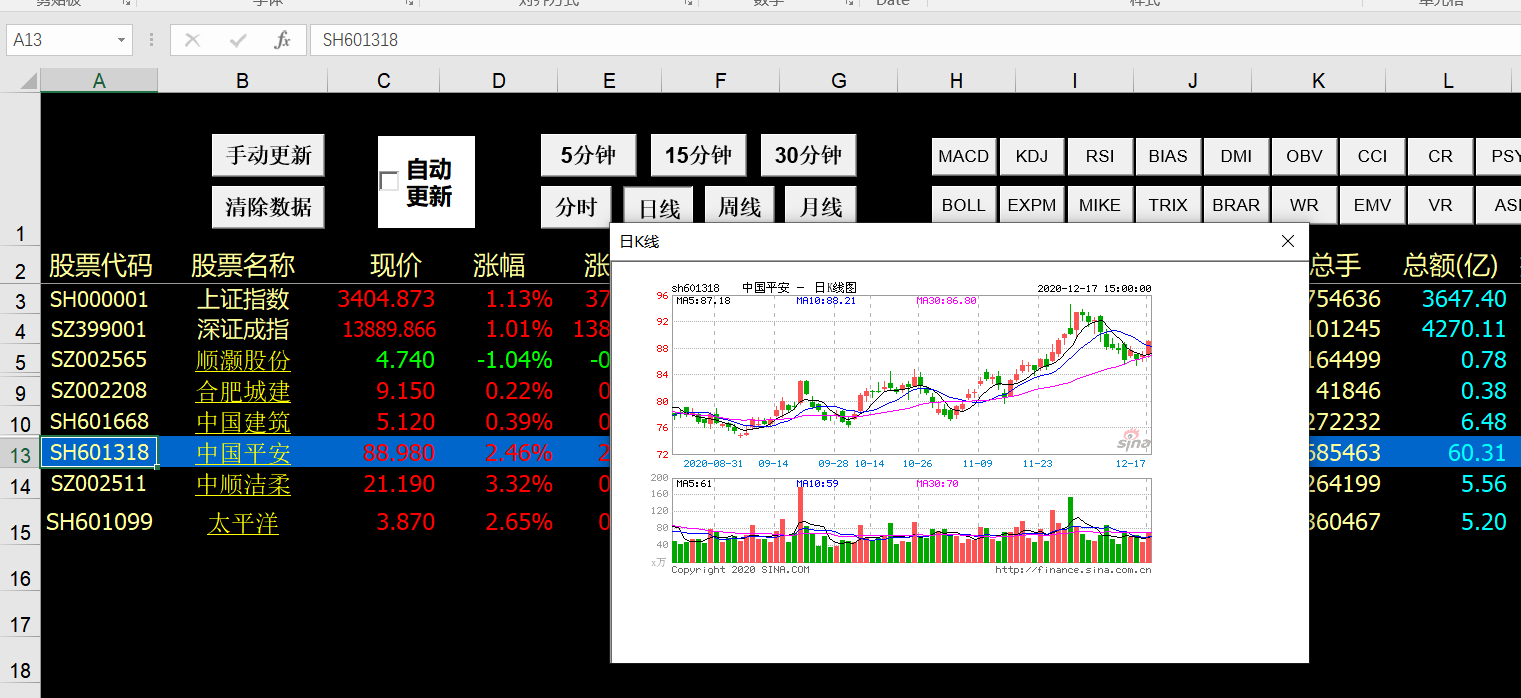Image resolution: width=1521 pixels, height=698 pixels.
Task: Toggle the 自动更新 checkbox
Action: pyautogui.click(x=389, y=181)
